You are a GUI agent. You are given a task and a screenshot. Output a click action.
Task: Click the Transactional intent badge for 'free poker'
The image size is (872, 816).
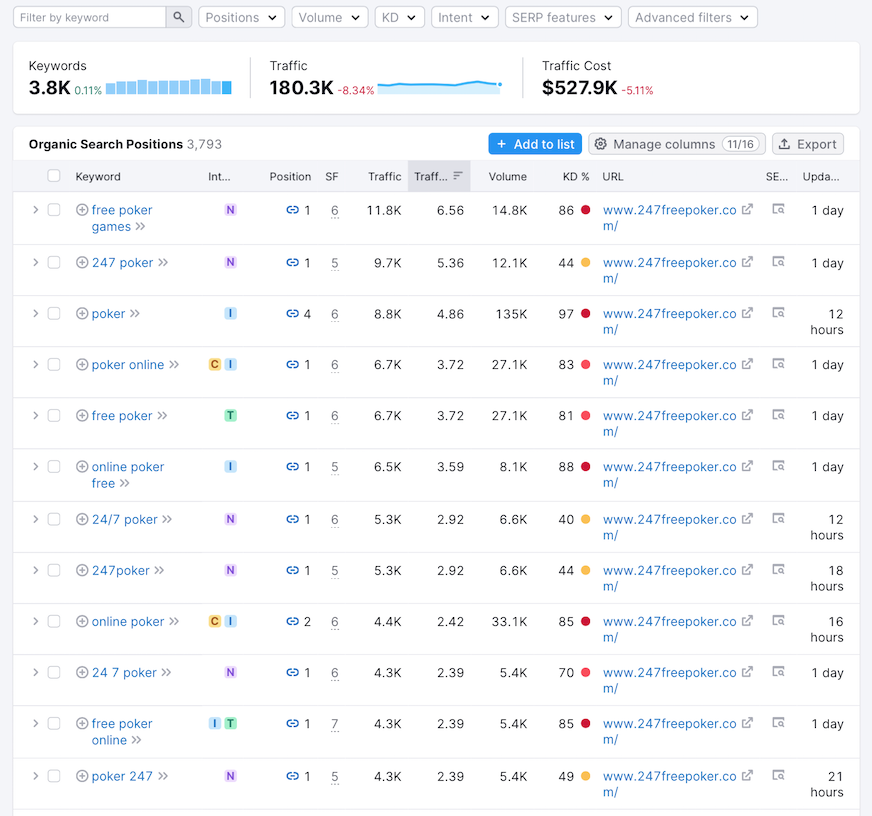coord(231,415)
